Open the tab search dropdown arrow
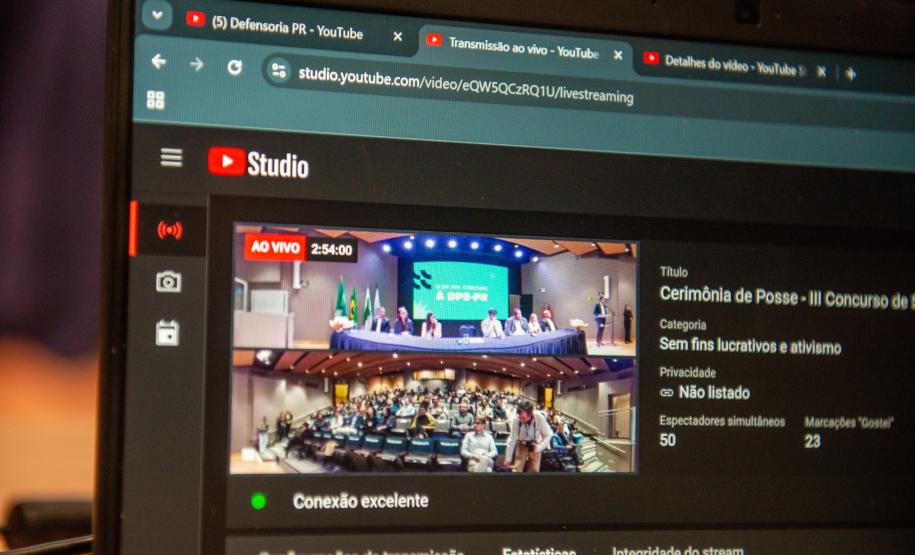 coord(157,15)
